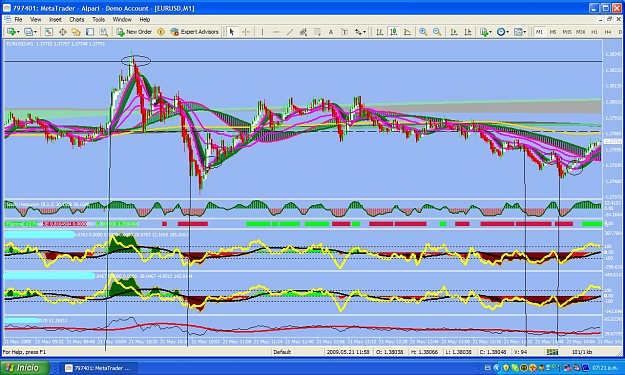Image resolution: width=625 pixels, height=375 pixels.
Task: Open the View menu
Action: pos(35,19)
